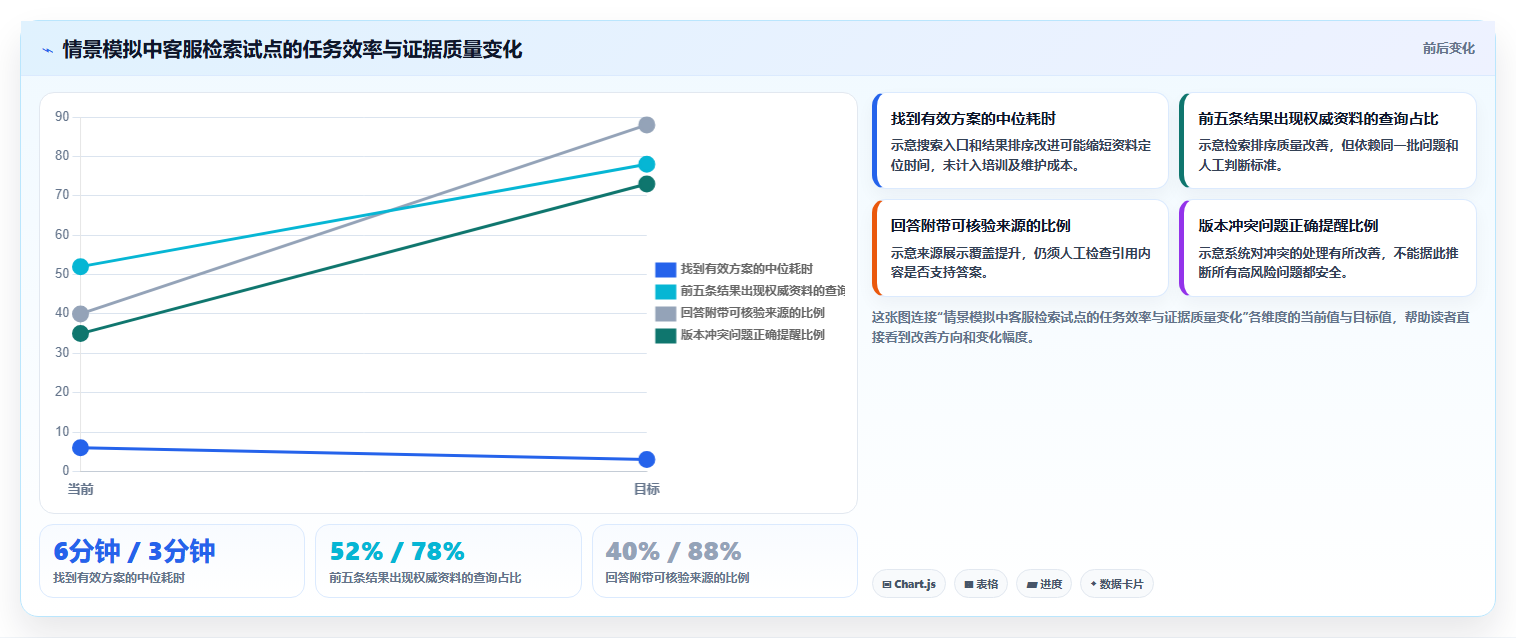Image resolution: width=1516 pixels, height=638 pixels.
Task: Select the cyan data point at 目标 value 78
Action: [646, 164]
